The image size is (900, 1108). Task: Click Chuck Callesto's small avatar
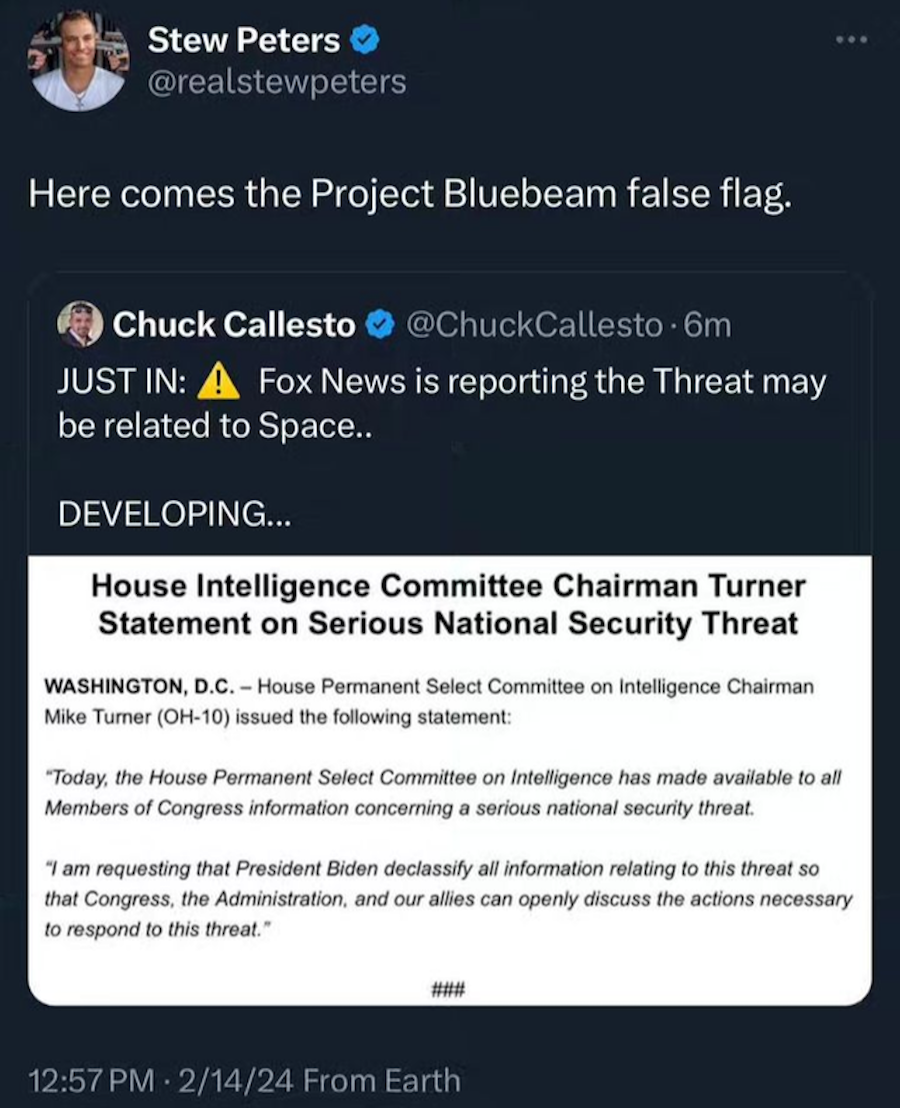(x=80, y=324)
